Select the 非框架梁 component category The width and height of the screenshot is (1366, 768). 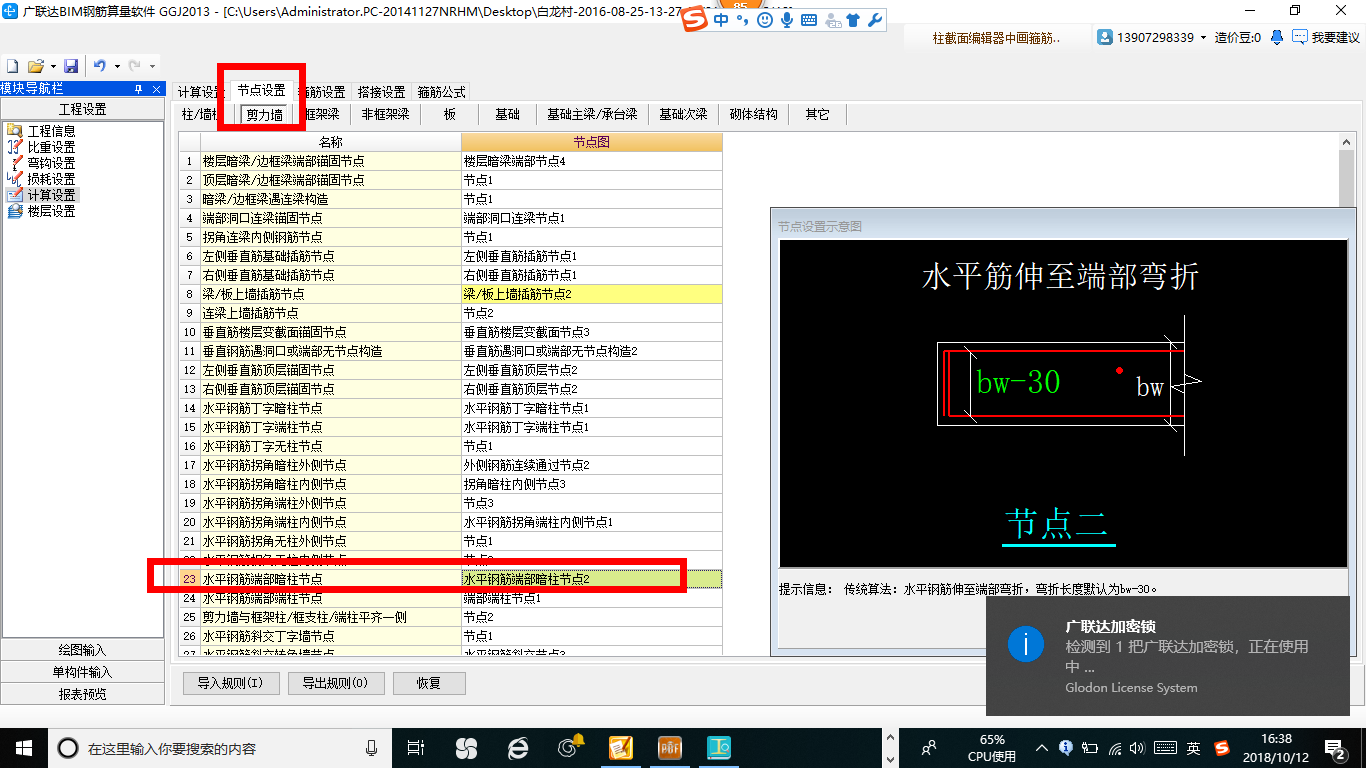(x=386, y=114)
